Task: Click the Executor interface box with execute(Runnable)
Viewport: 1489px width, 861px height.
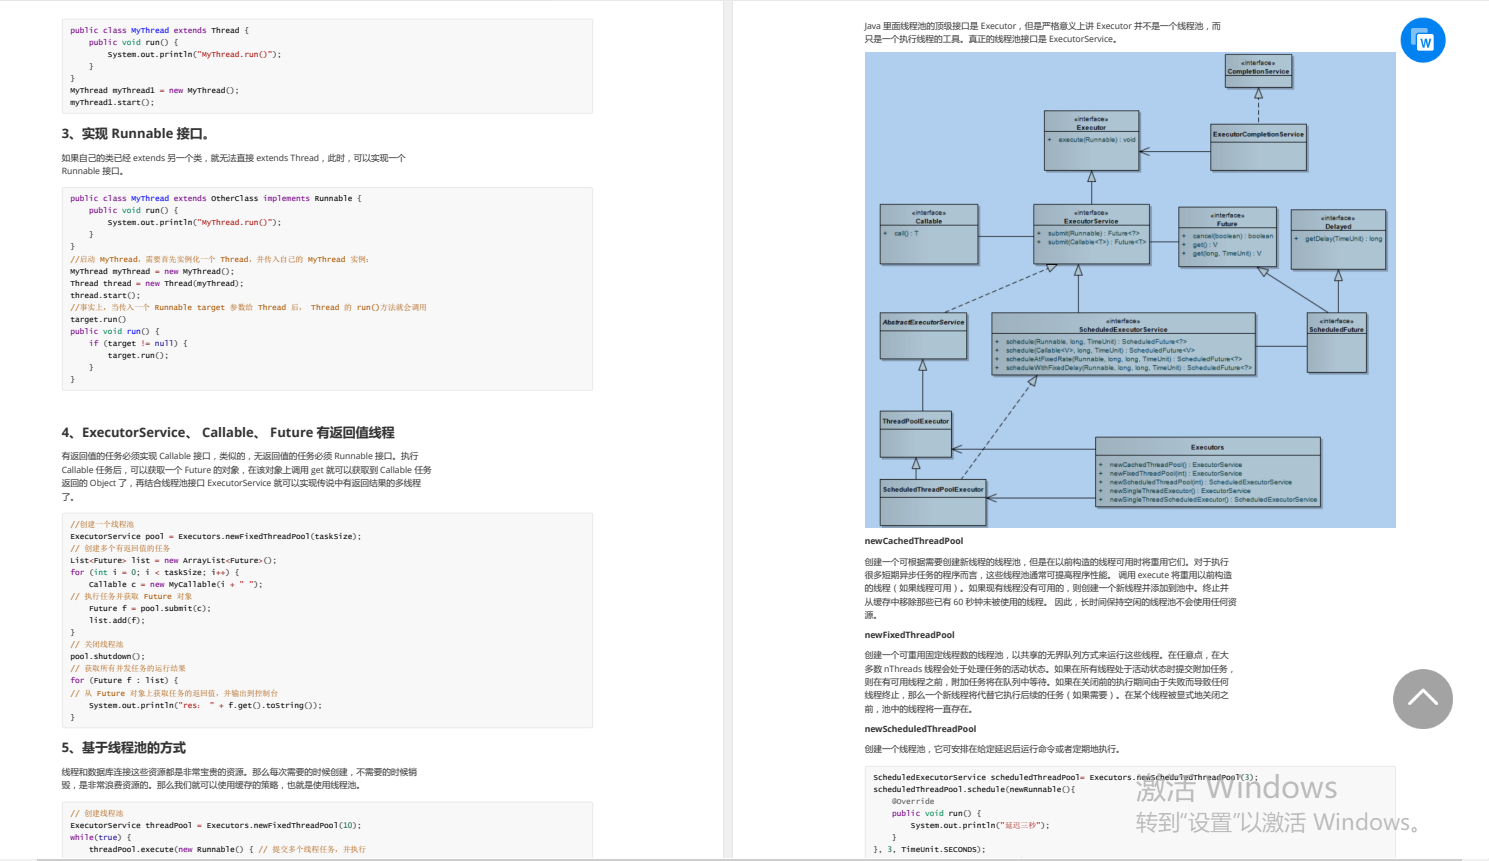Action: point(1091,141)
